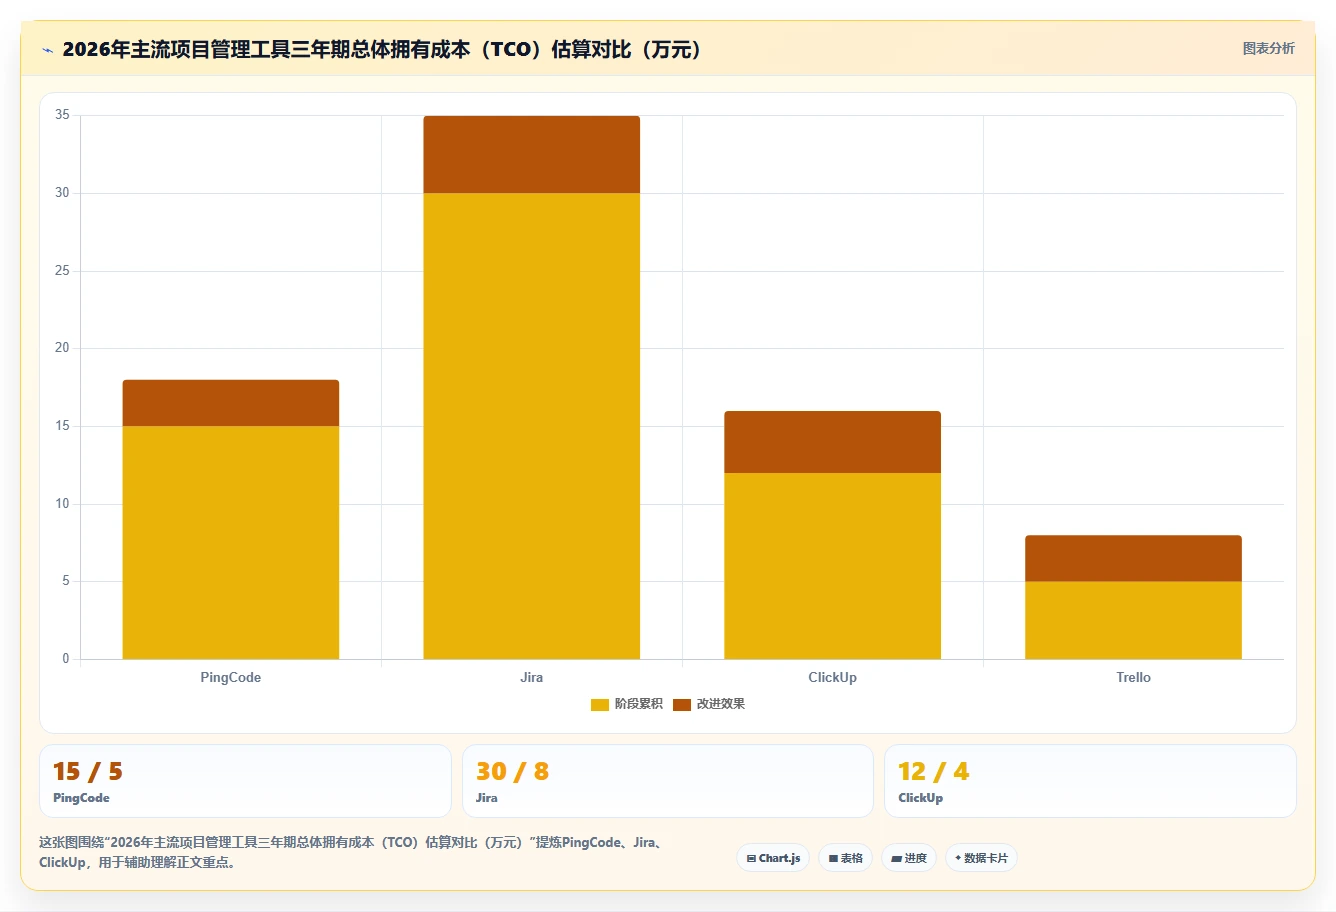The width and height of the screenshot is (1336, 912).
Task: Click the PingCode x-axis label
Action: pyautogui.click(x=231, y=677)
